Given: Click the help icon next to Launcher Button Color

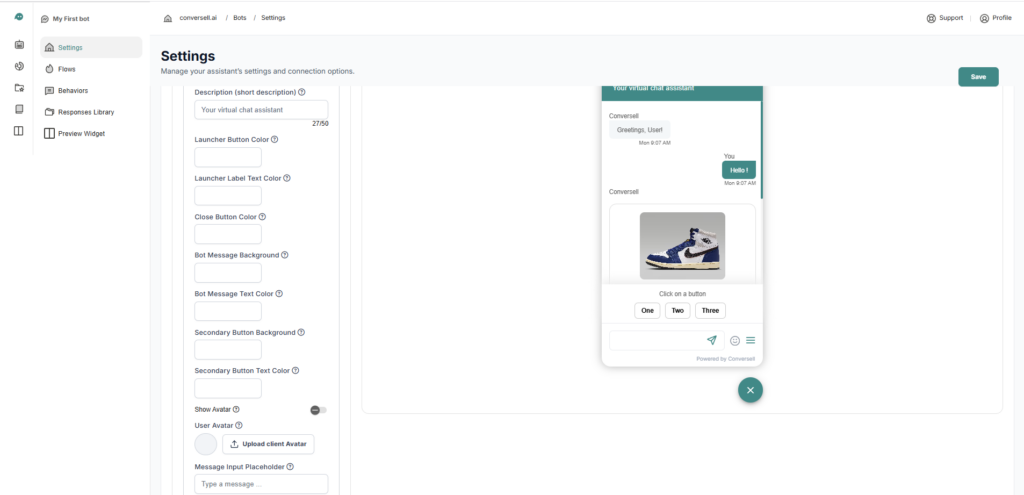Looking at the screenshot, I should coord(275,139).
